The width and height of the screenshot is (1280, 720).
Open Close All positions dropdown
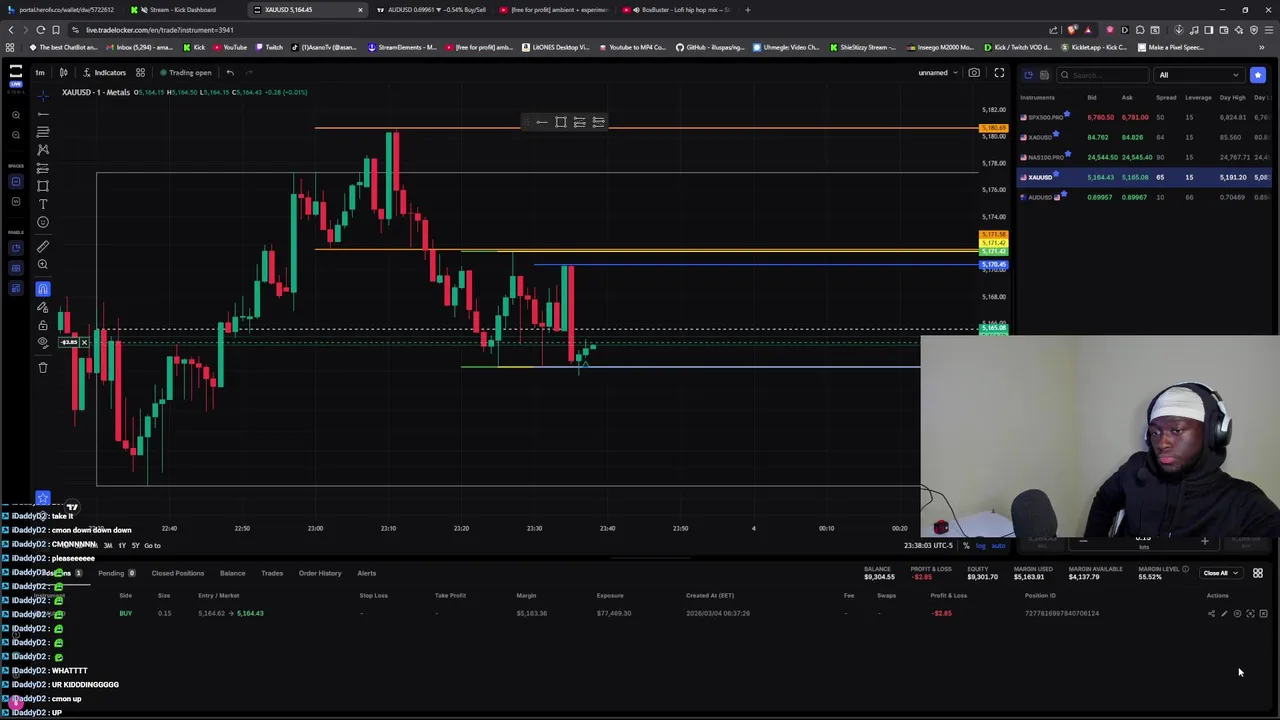pyautogui.click(x=1220, y=573)
